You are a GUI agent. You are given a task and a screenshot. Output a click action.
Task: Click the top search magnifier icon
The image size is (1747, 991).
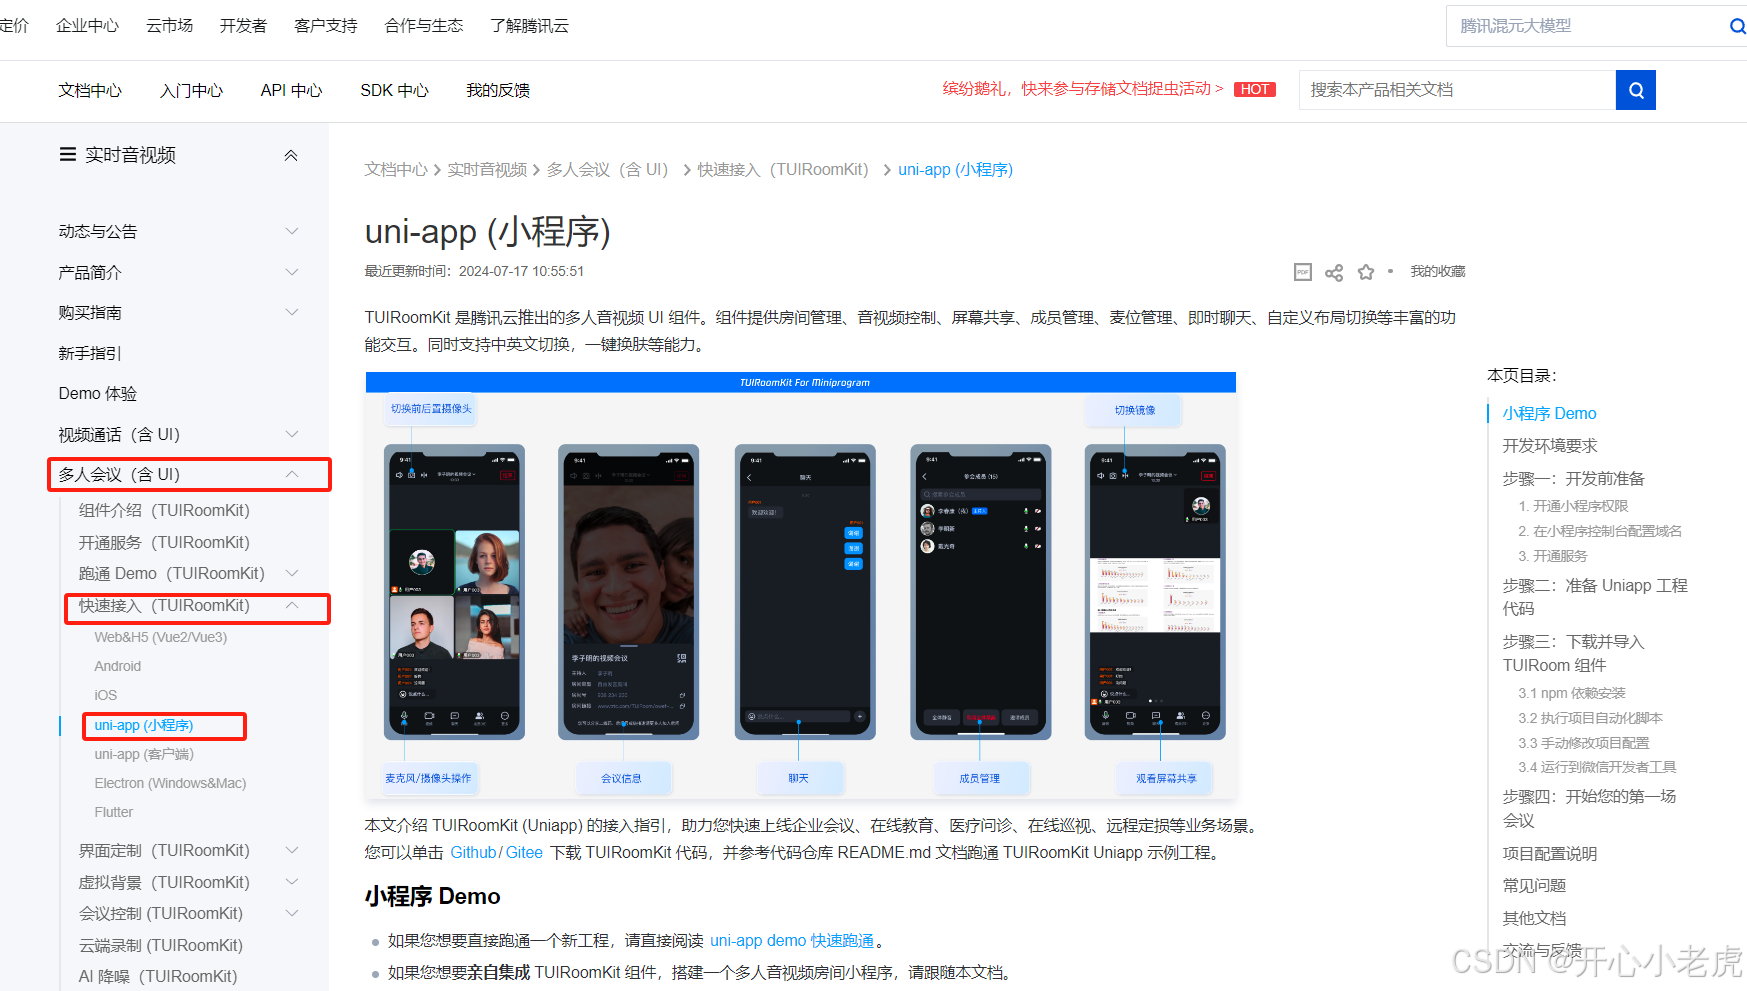click(x=1737, y=26)
